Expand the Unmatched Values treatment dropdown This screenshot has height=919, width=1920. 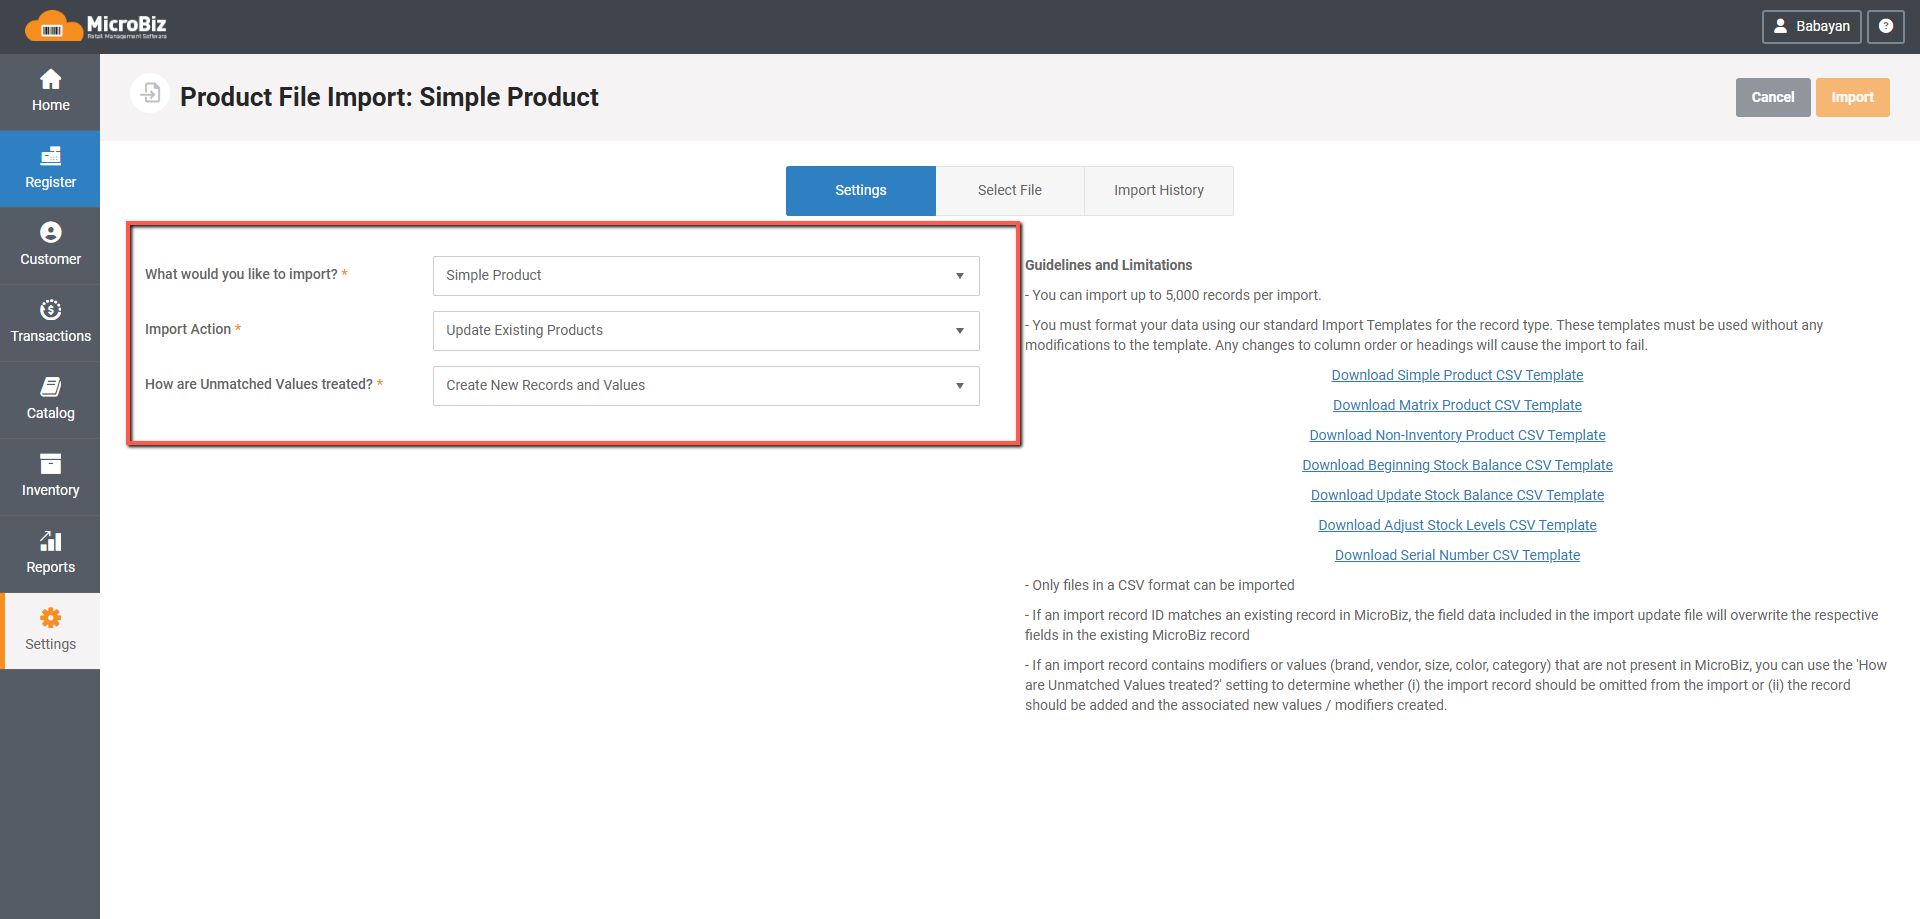tap(706, 386)
